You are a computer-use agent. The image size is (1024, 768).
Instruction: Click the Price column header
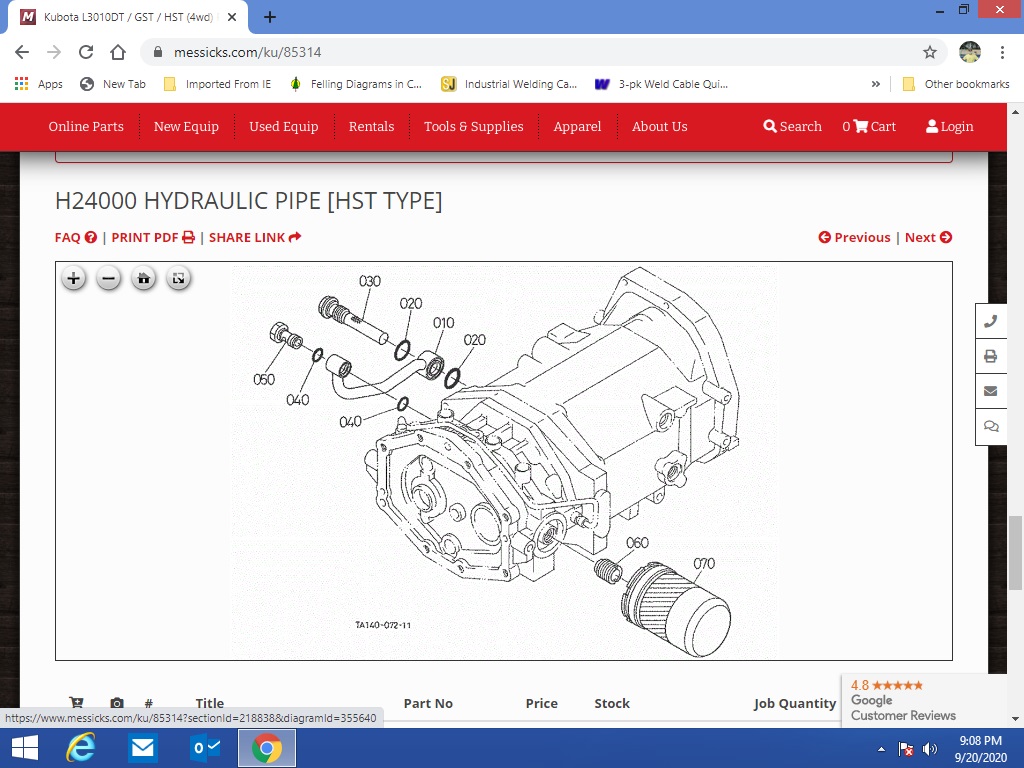coord(541,703)
